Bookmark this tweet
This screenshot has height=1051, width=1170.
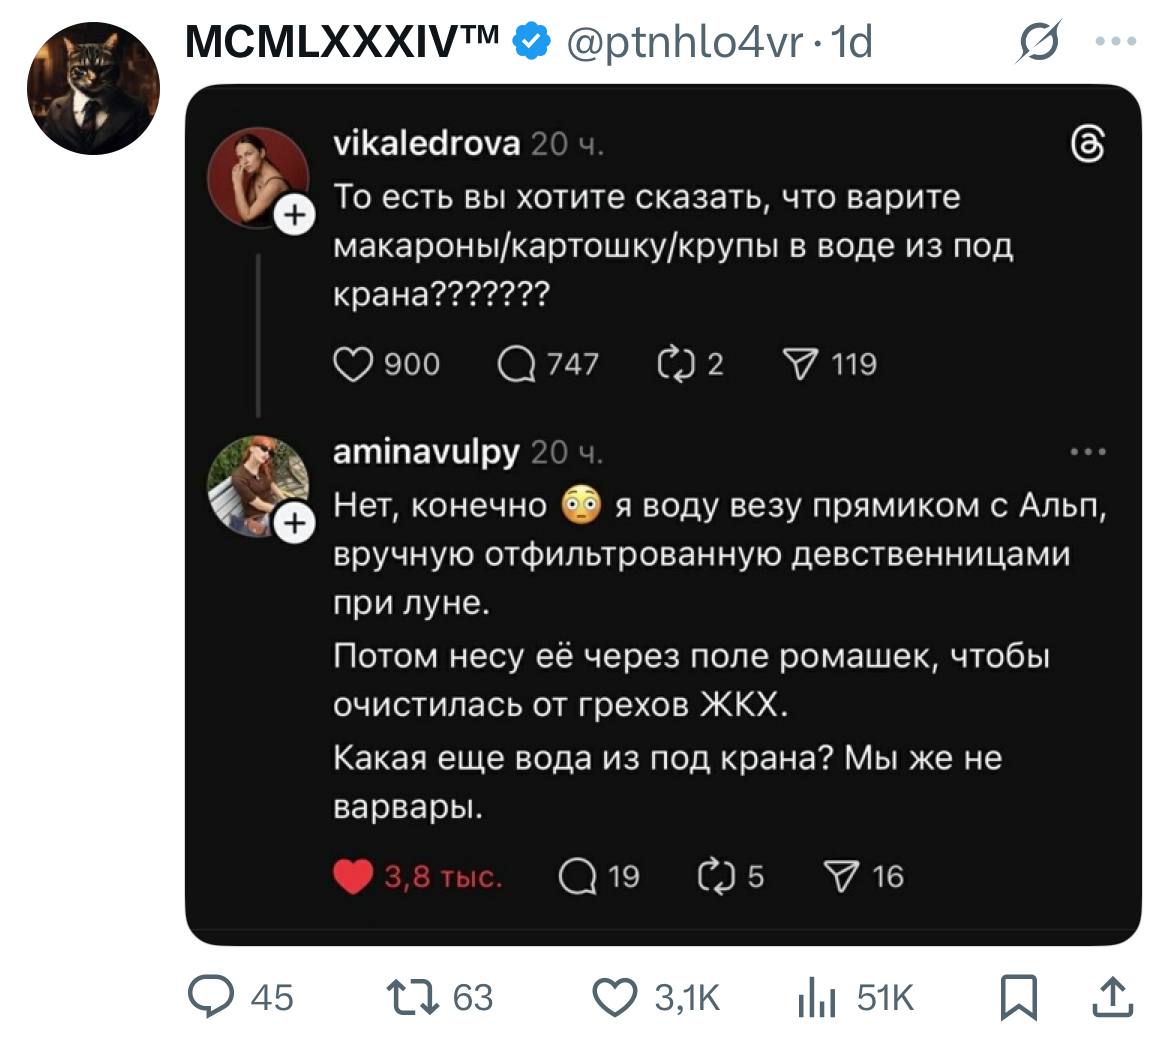(x=1019, y=998)
